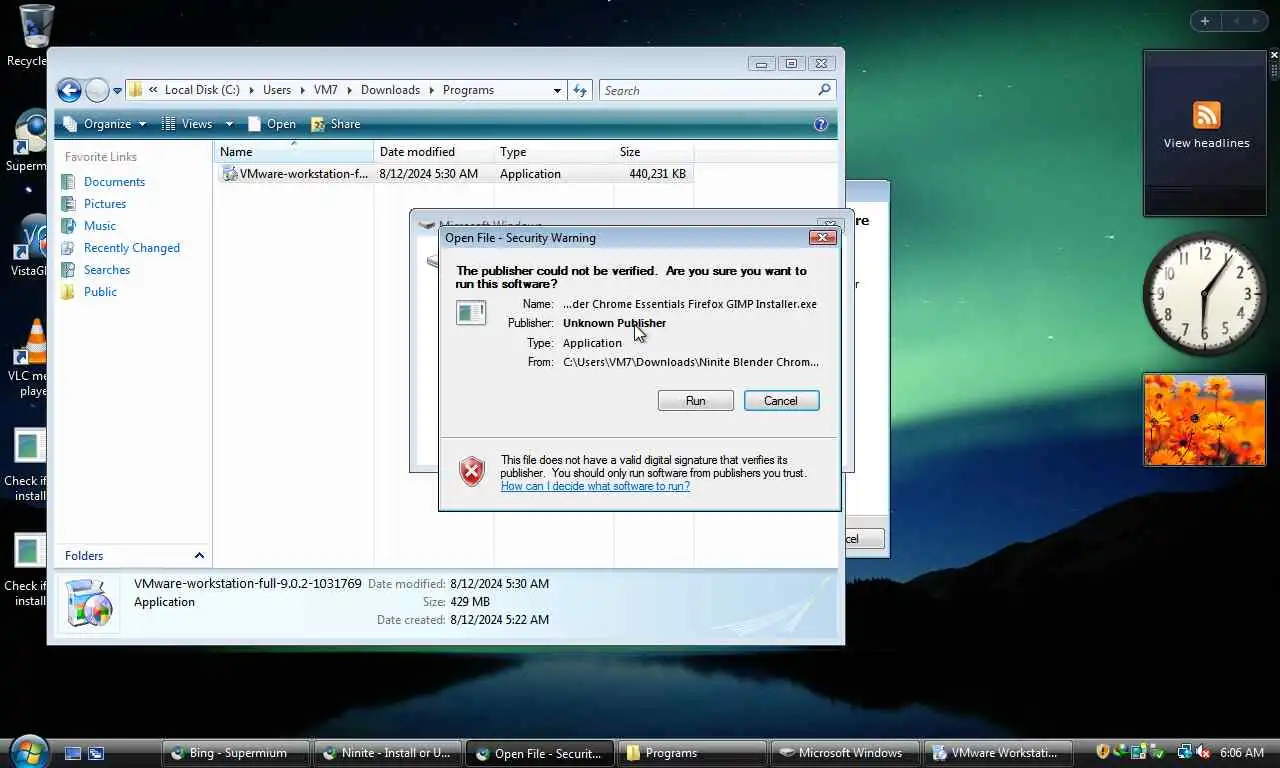Sort files by Type column

click(x=554, y=152)
